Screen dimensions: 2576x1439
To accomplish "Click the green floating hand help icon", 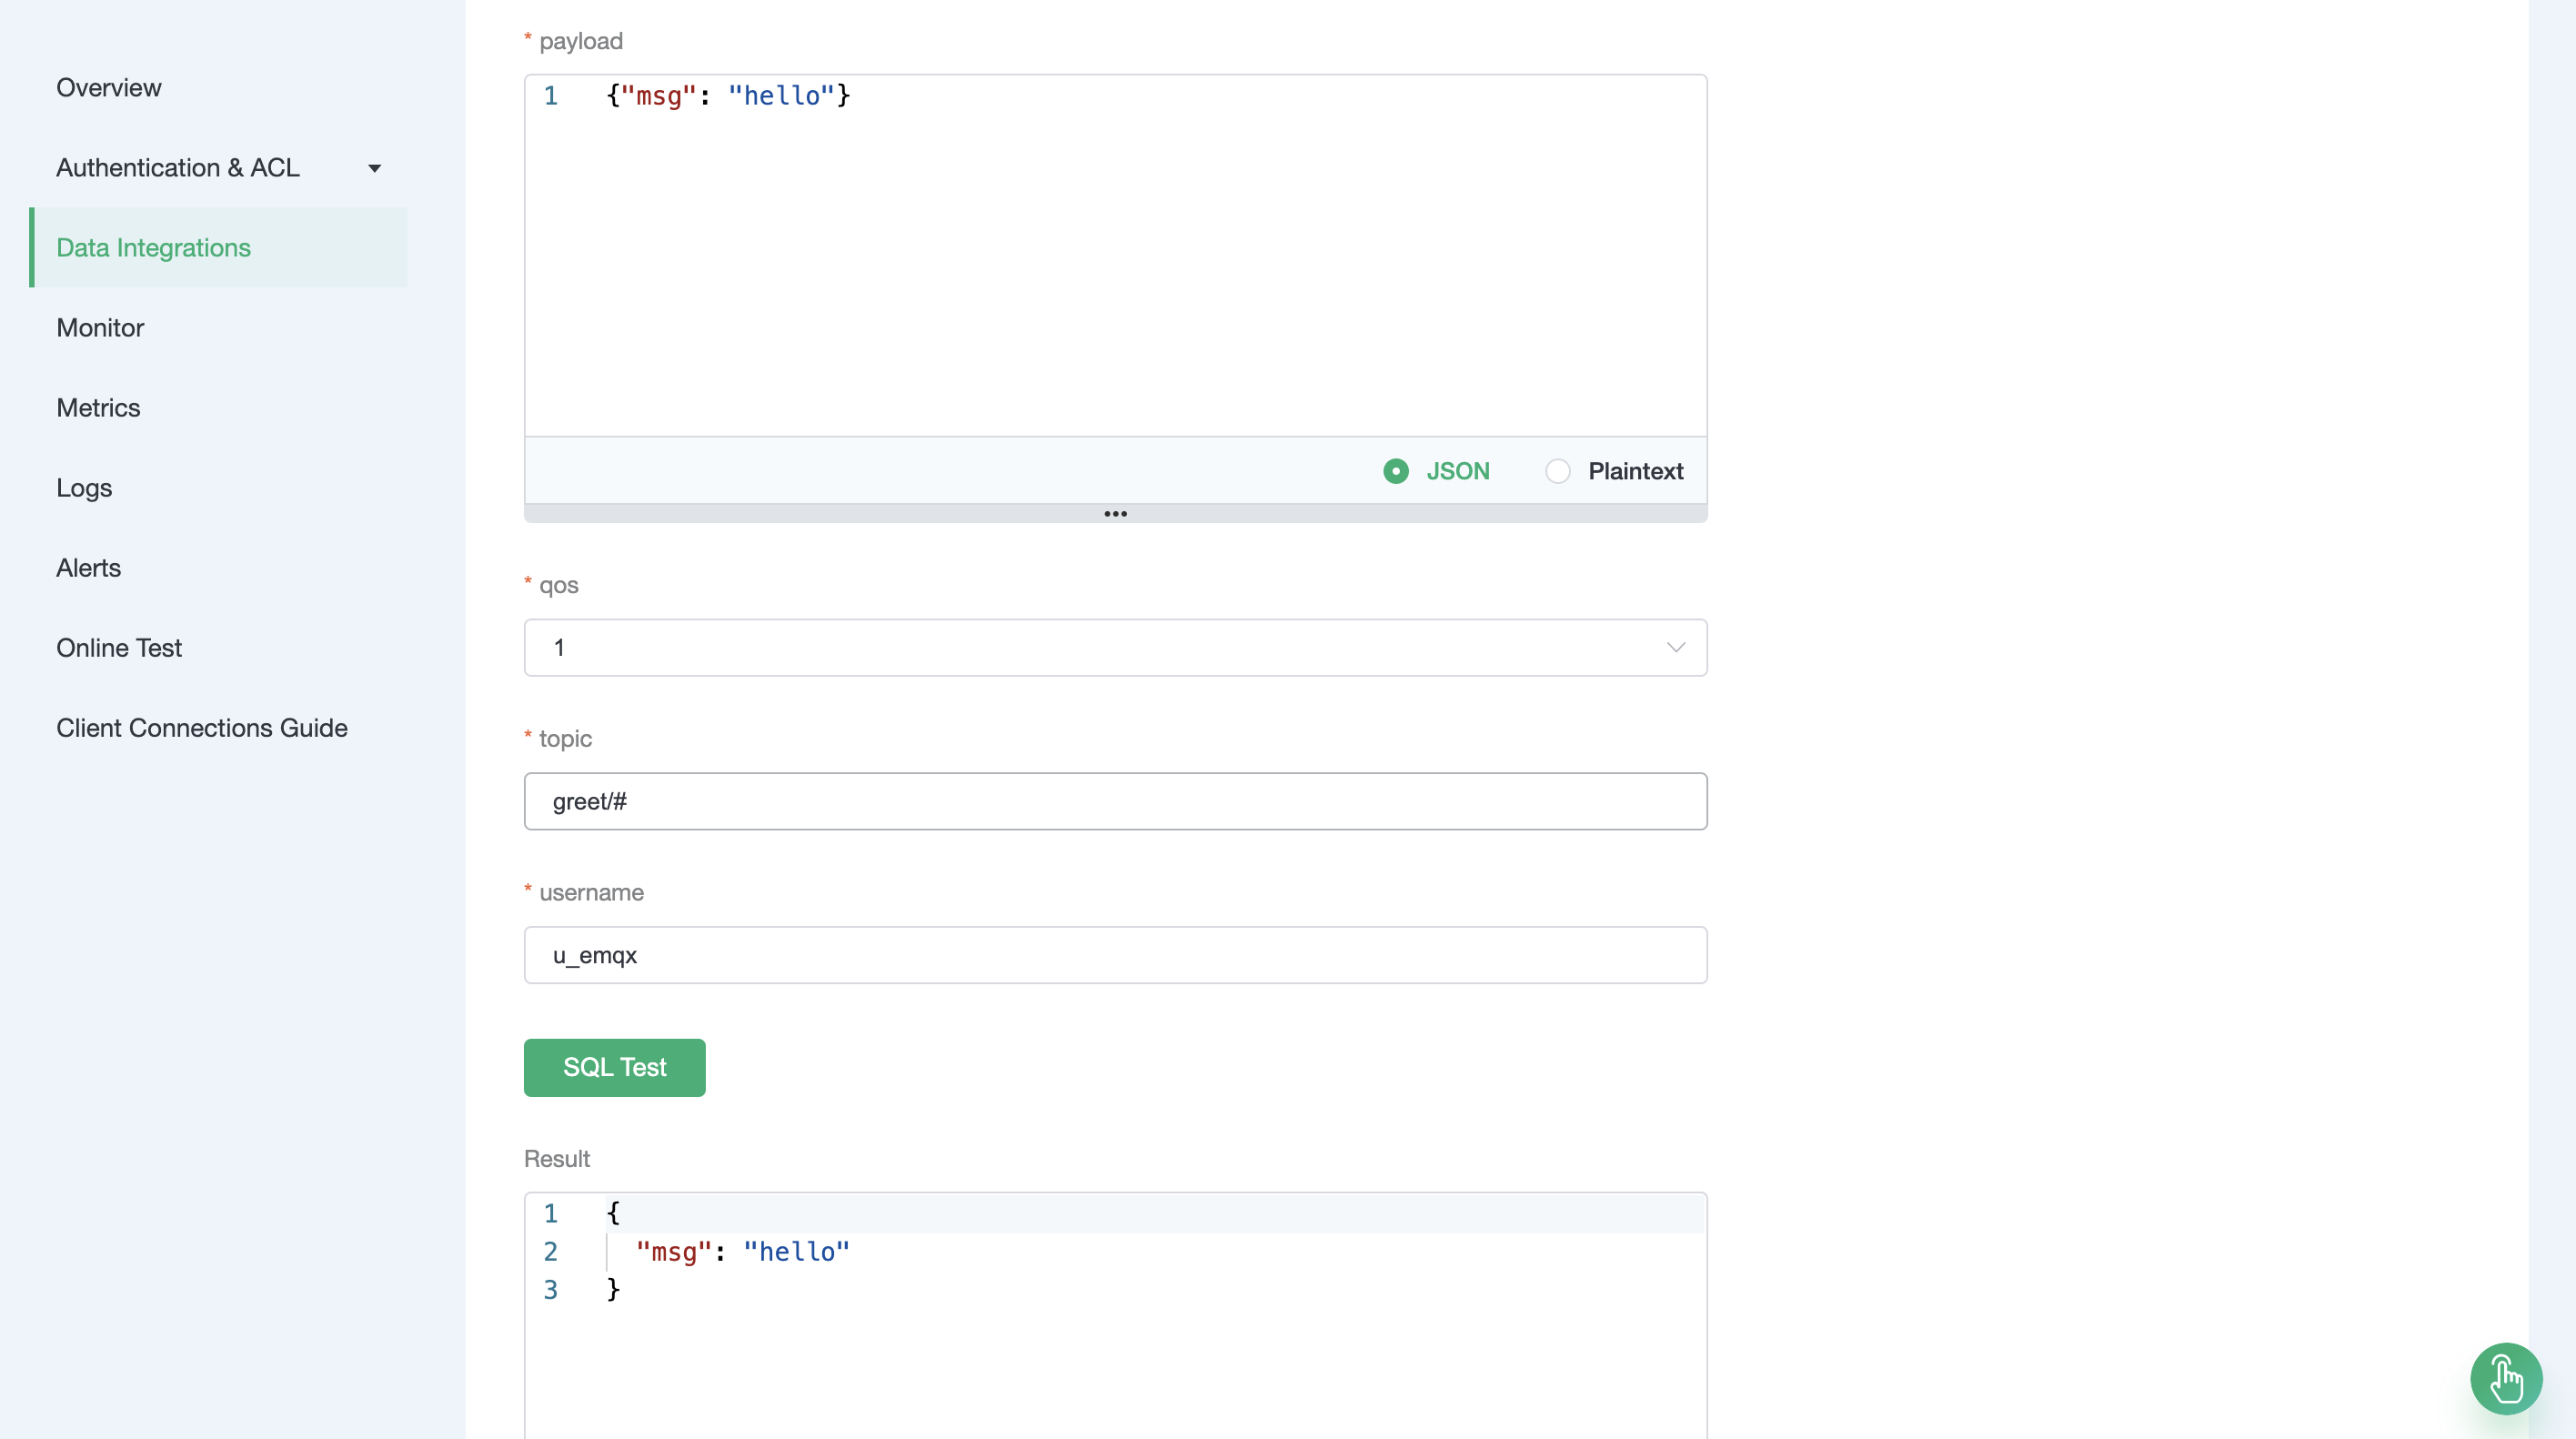I will [x=2505, y=1378].
